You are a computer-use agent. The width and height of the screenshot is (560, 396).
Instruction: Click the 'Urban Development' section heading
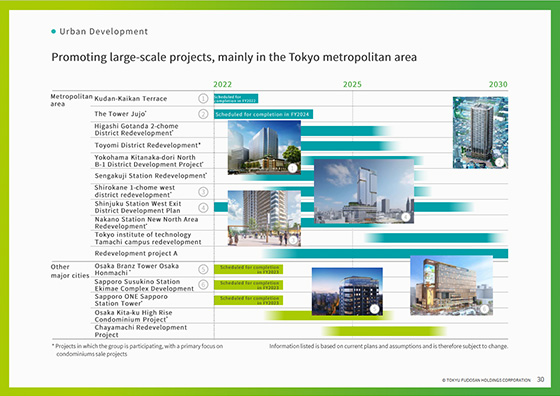(x=104, y=31)
